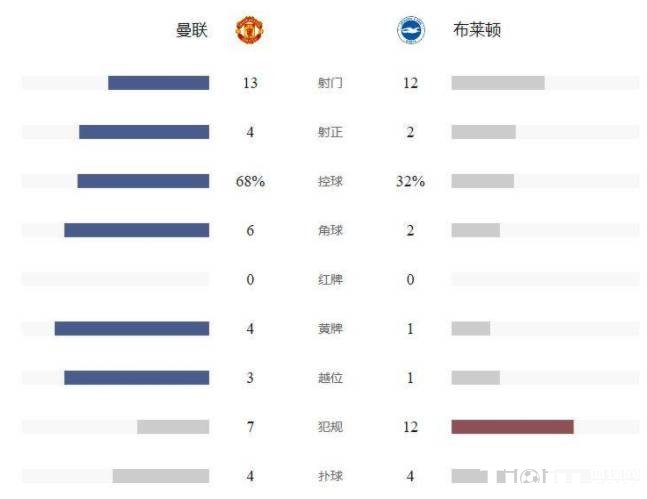Click Brighton's gray 射门 bar
Screen dimensions: 647x499
pos(497,83)
